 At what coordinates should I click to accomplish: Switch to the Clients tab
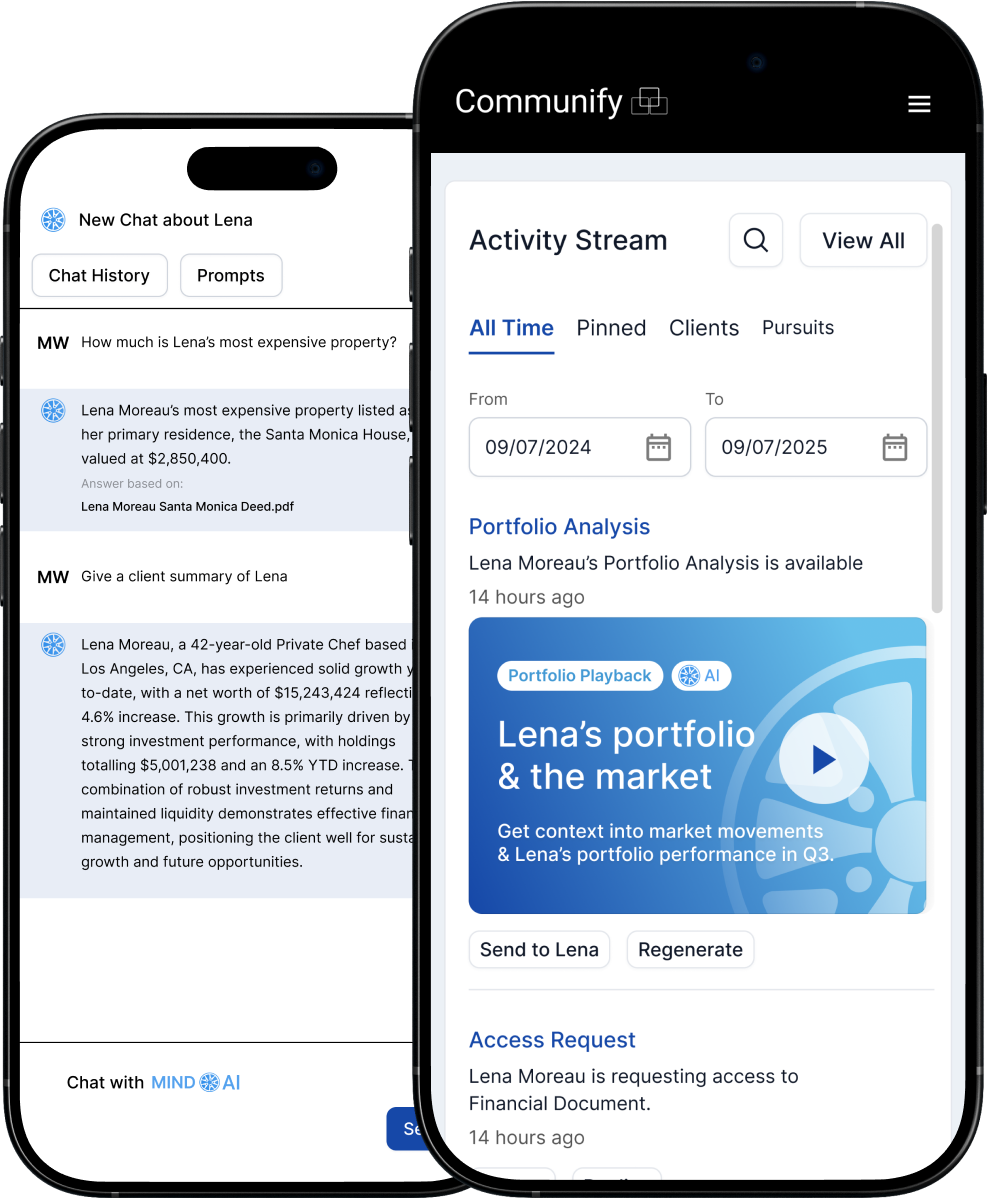click(704, 328)
